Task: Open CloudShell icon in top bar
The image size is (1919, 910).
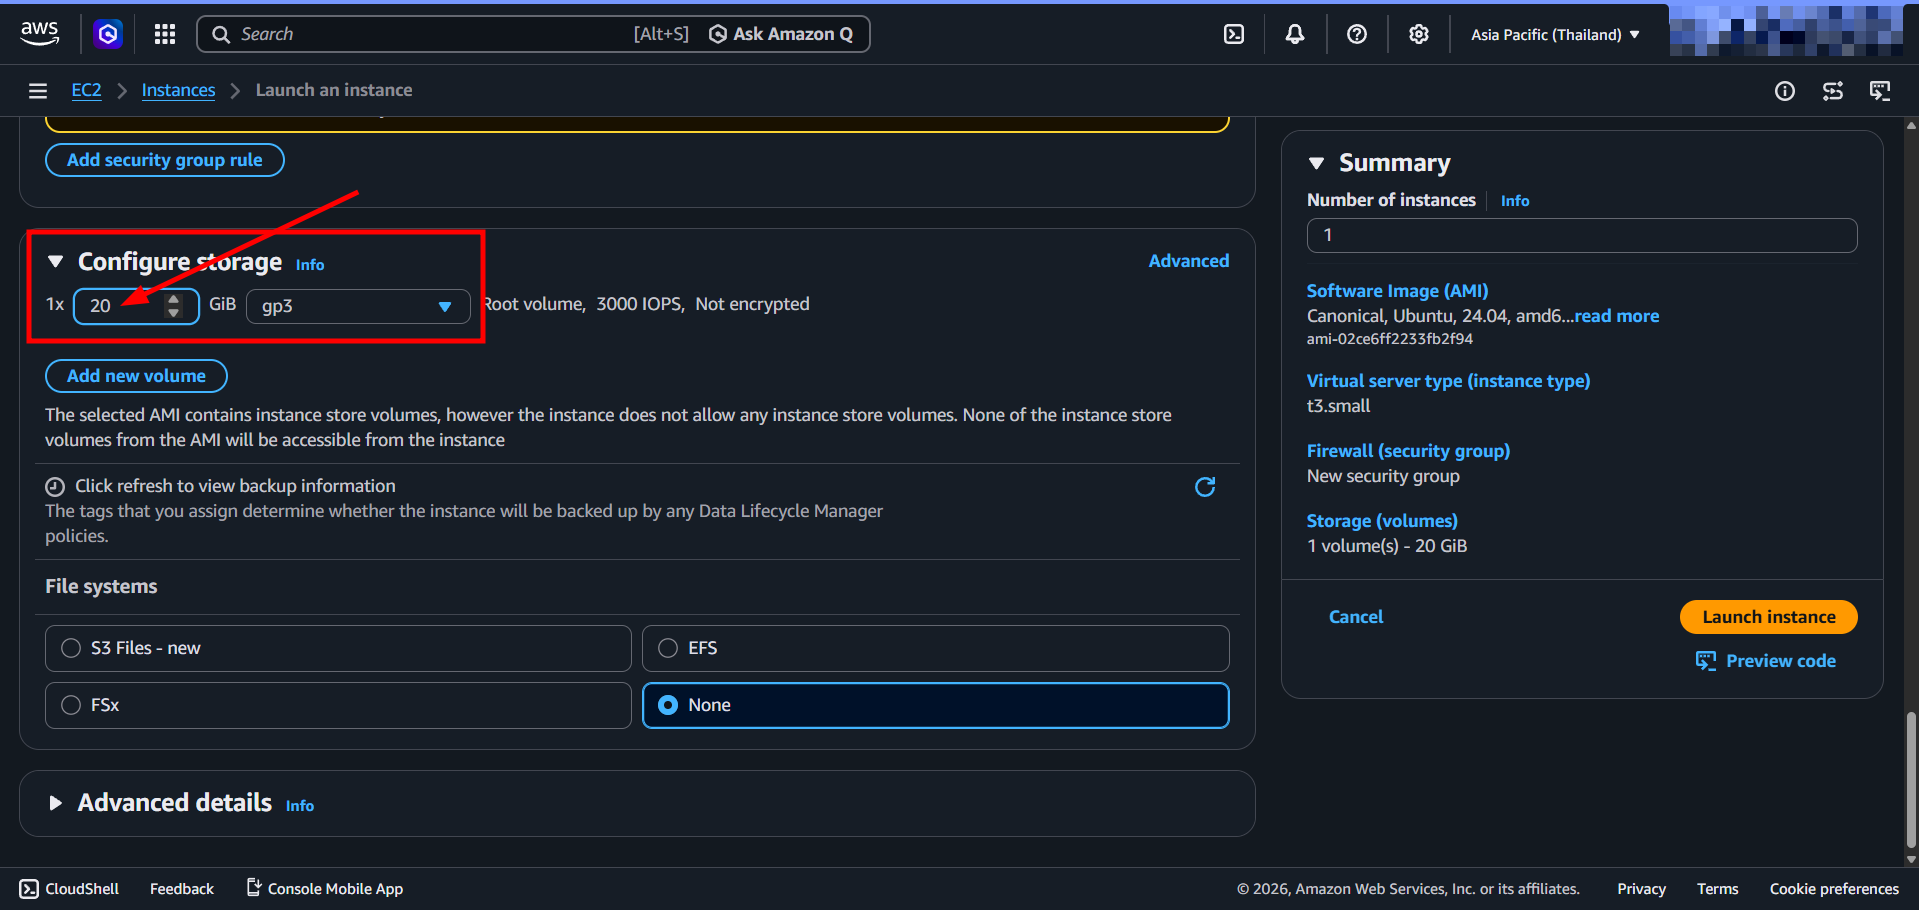Action: [x=1234, y=34]
